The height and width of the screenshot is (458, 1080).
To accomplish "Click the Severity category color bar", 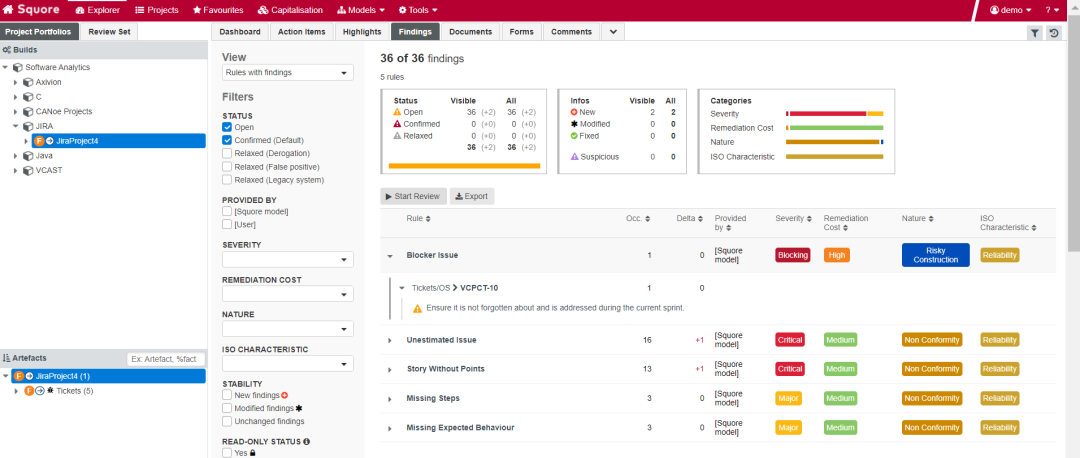I will 834,114.
